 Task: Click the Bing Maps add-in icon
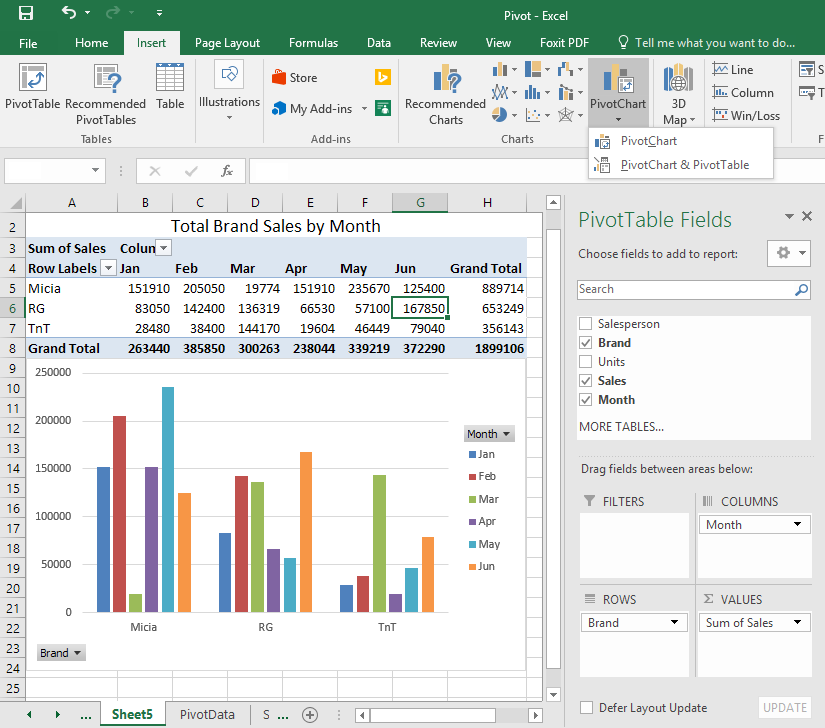tap(383, 77)
